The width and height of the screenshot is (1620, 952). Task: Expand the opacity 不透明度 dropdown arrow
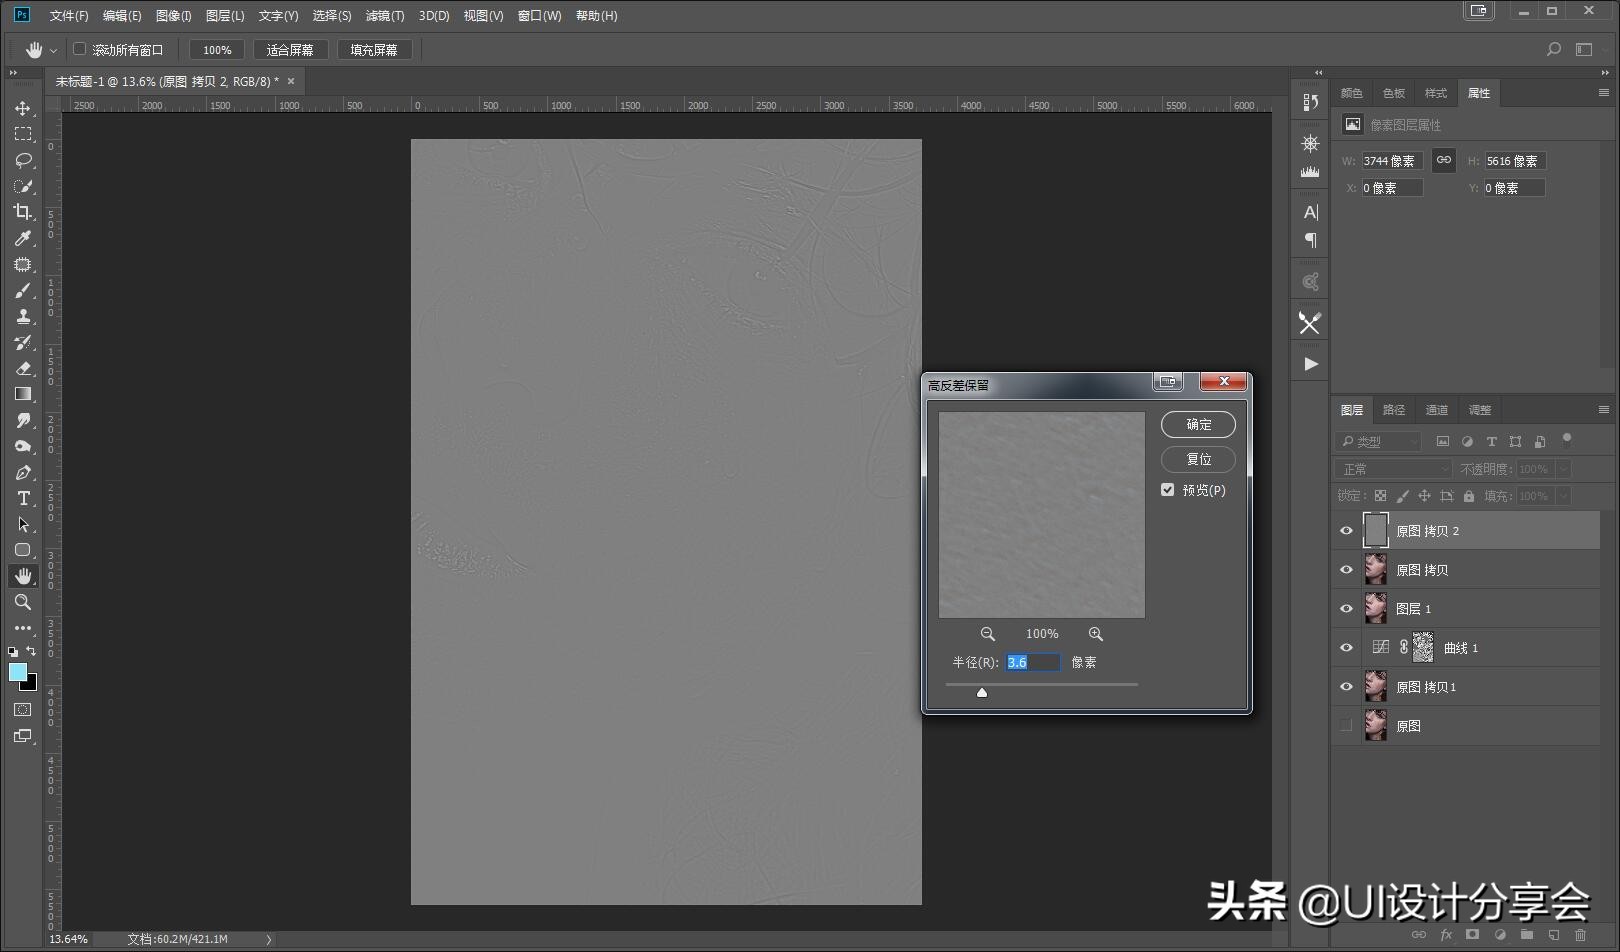click(1563, 469)
